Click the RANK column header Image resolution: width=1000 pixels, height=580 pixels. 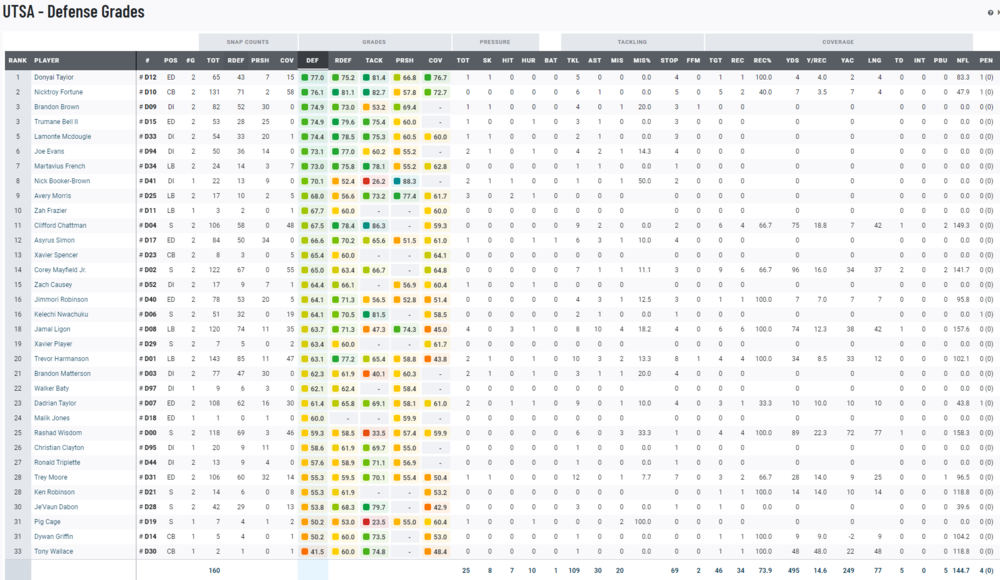[x=18, y=60]
